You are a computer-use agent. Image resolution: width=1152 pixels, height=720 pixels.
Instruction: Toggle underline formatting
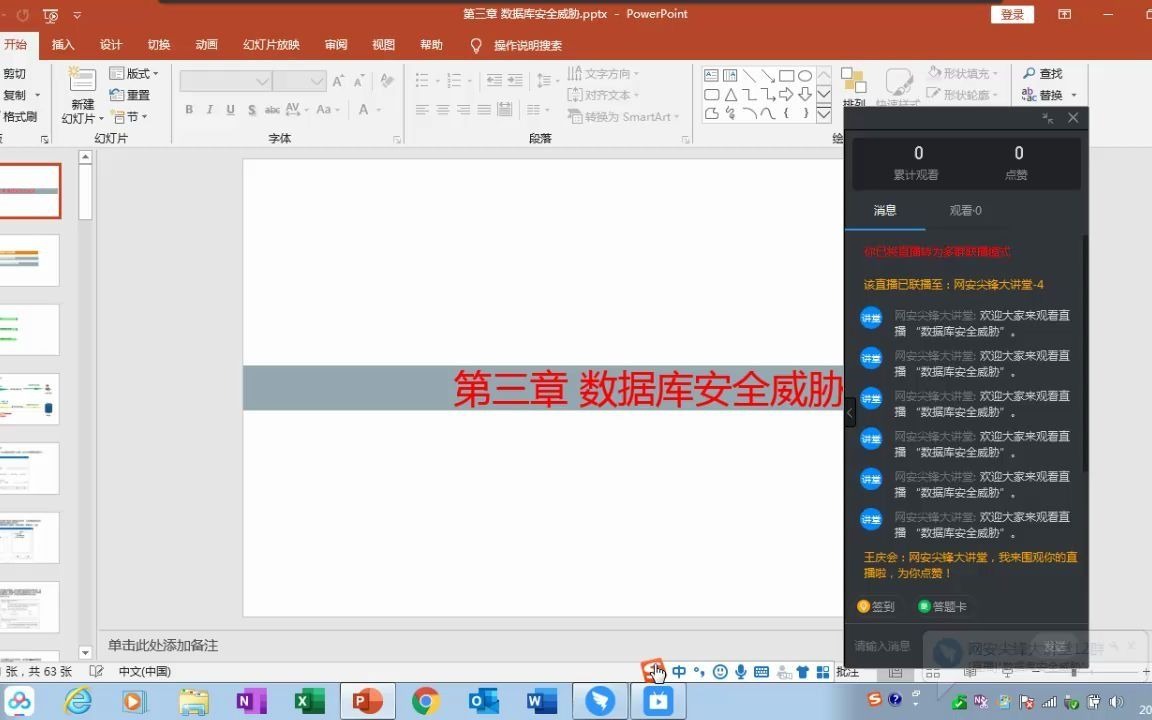[230, 110]
